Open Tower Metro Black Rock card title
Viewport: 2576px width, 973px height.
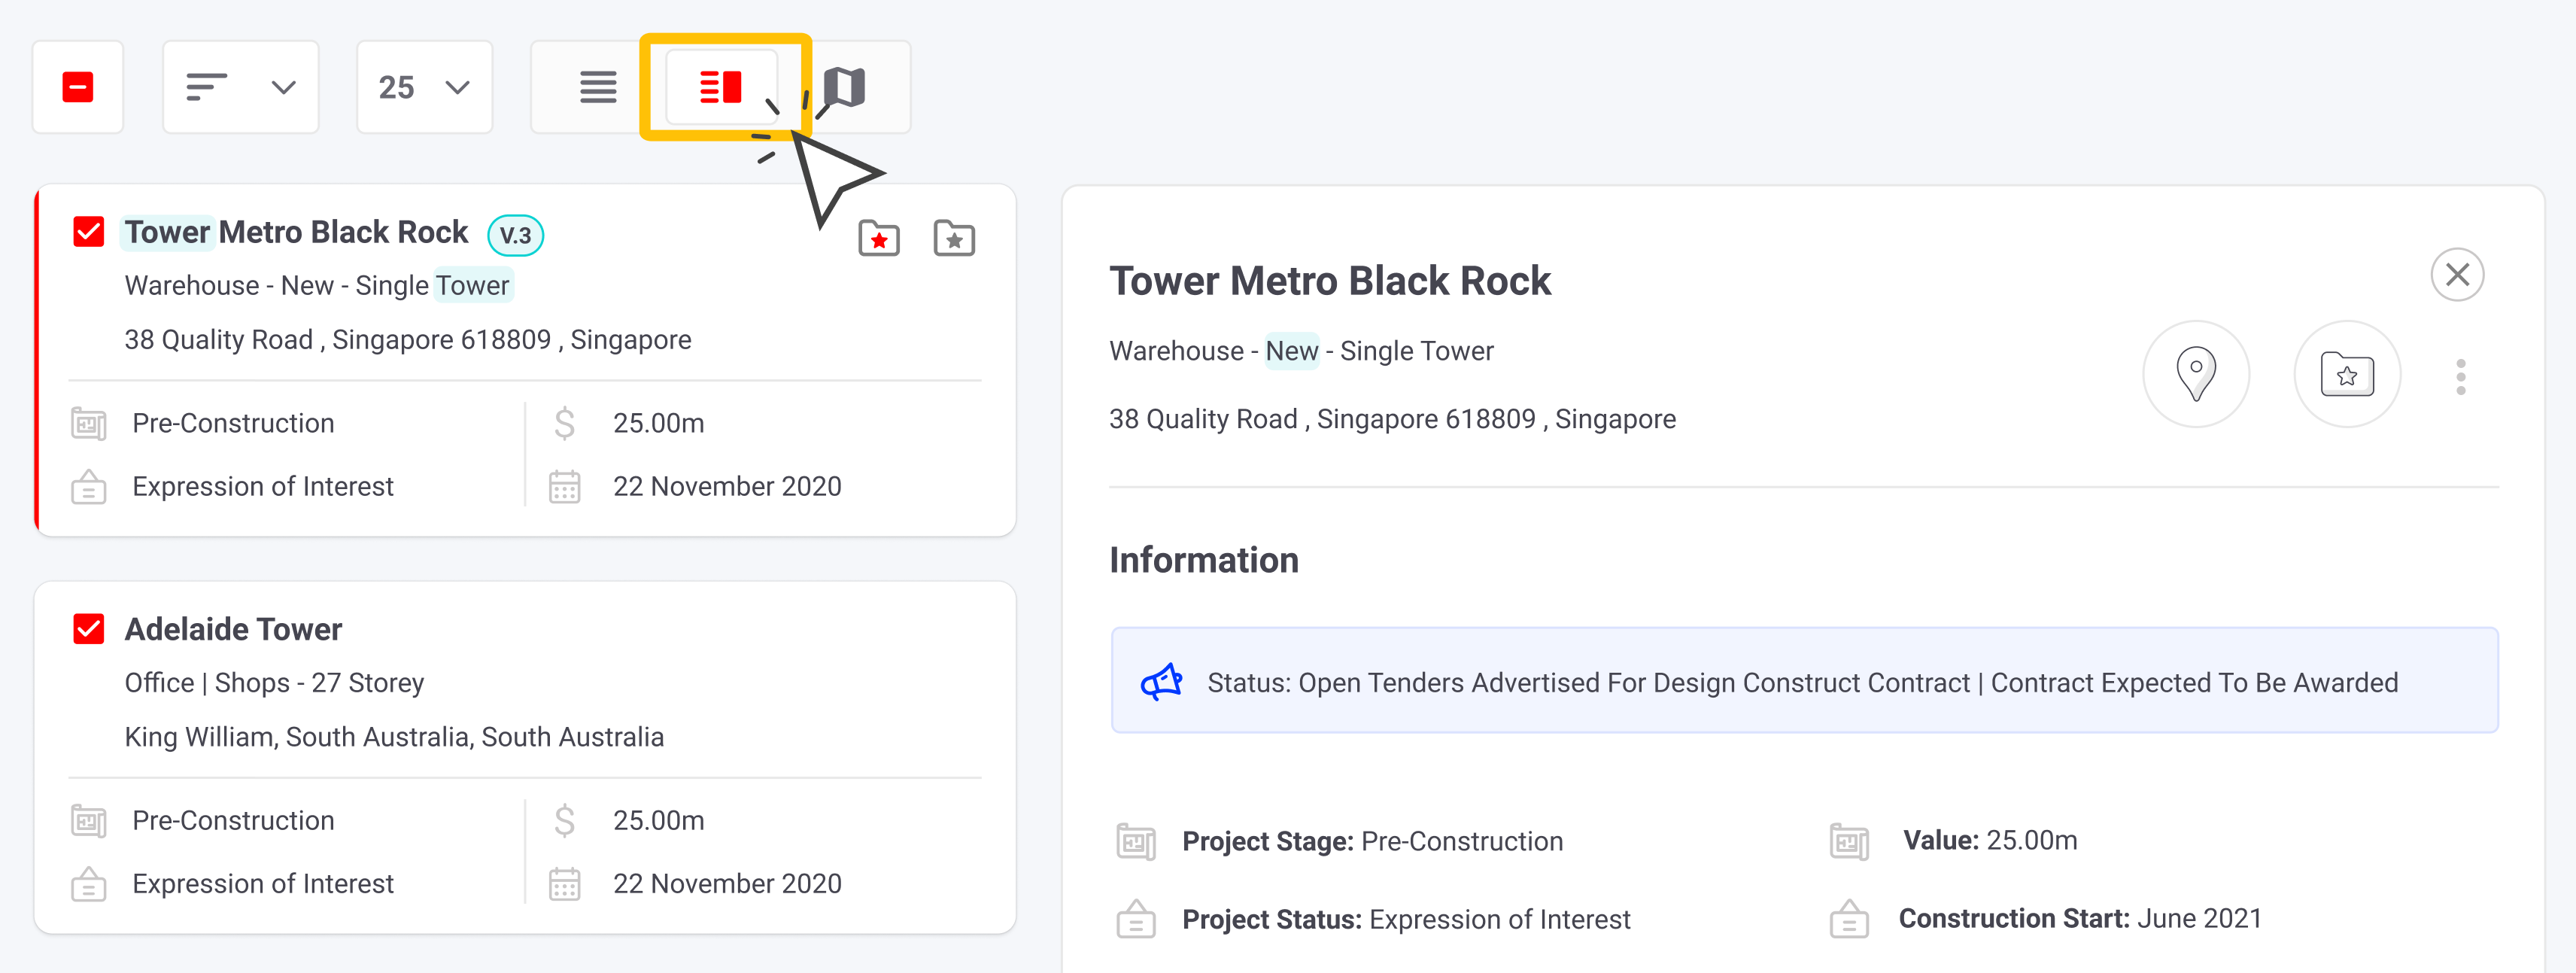pyautogui.click(x=296, y=232)
